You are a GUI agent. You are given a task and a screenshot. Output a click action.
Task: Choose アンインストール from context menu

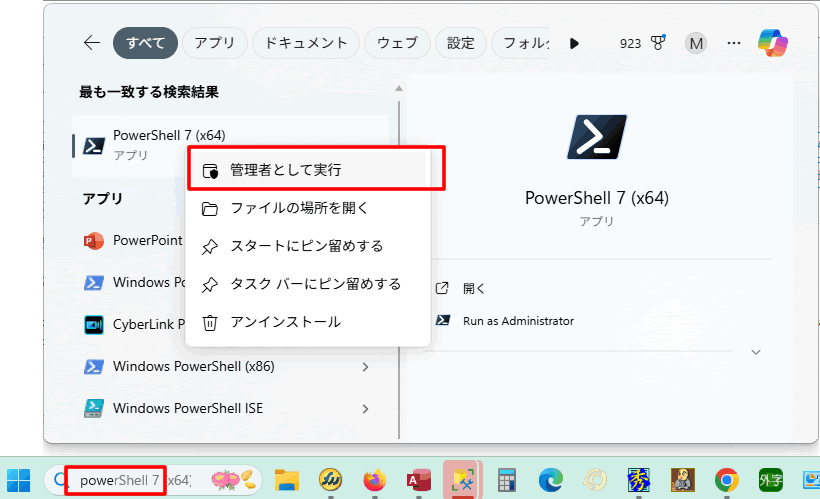pos(309,322)
